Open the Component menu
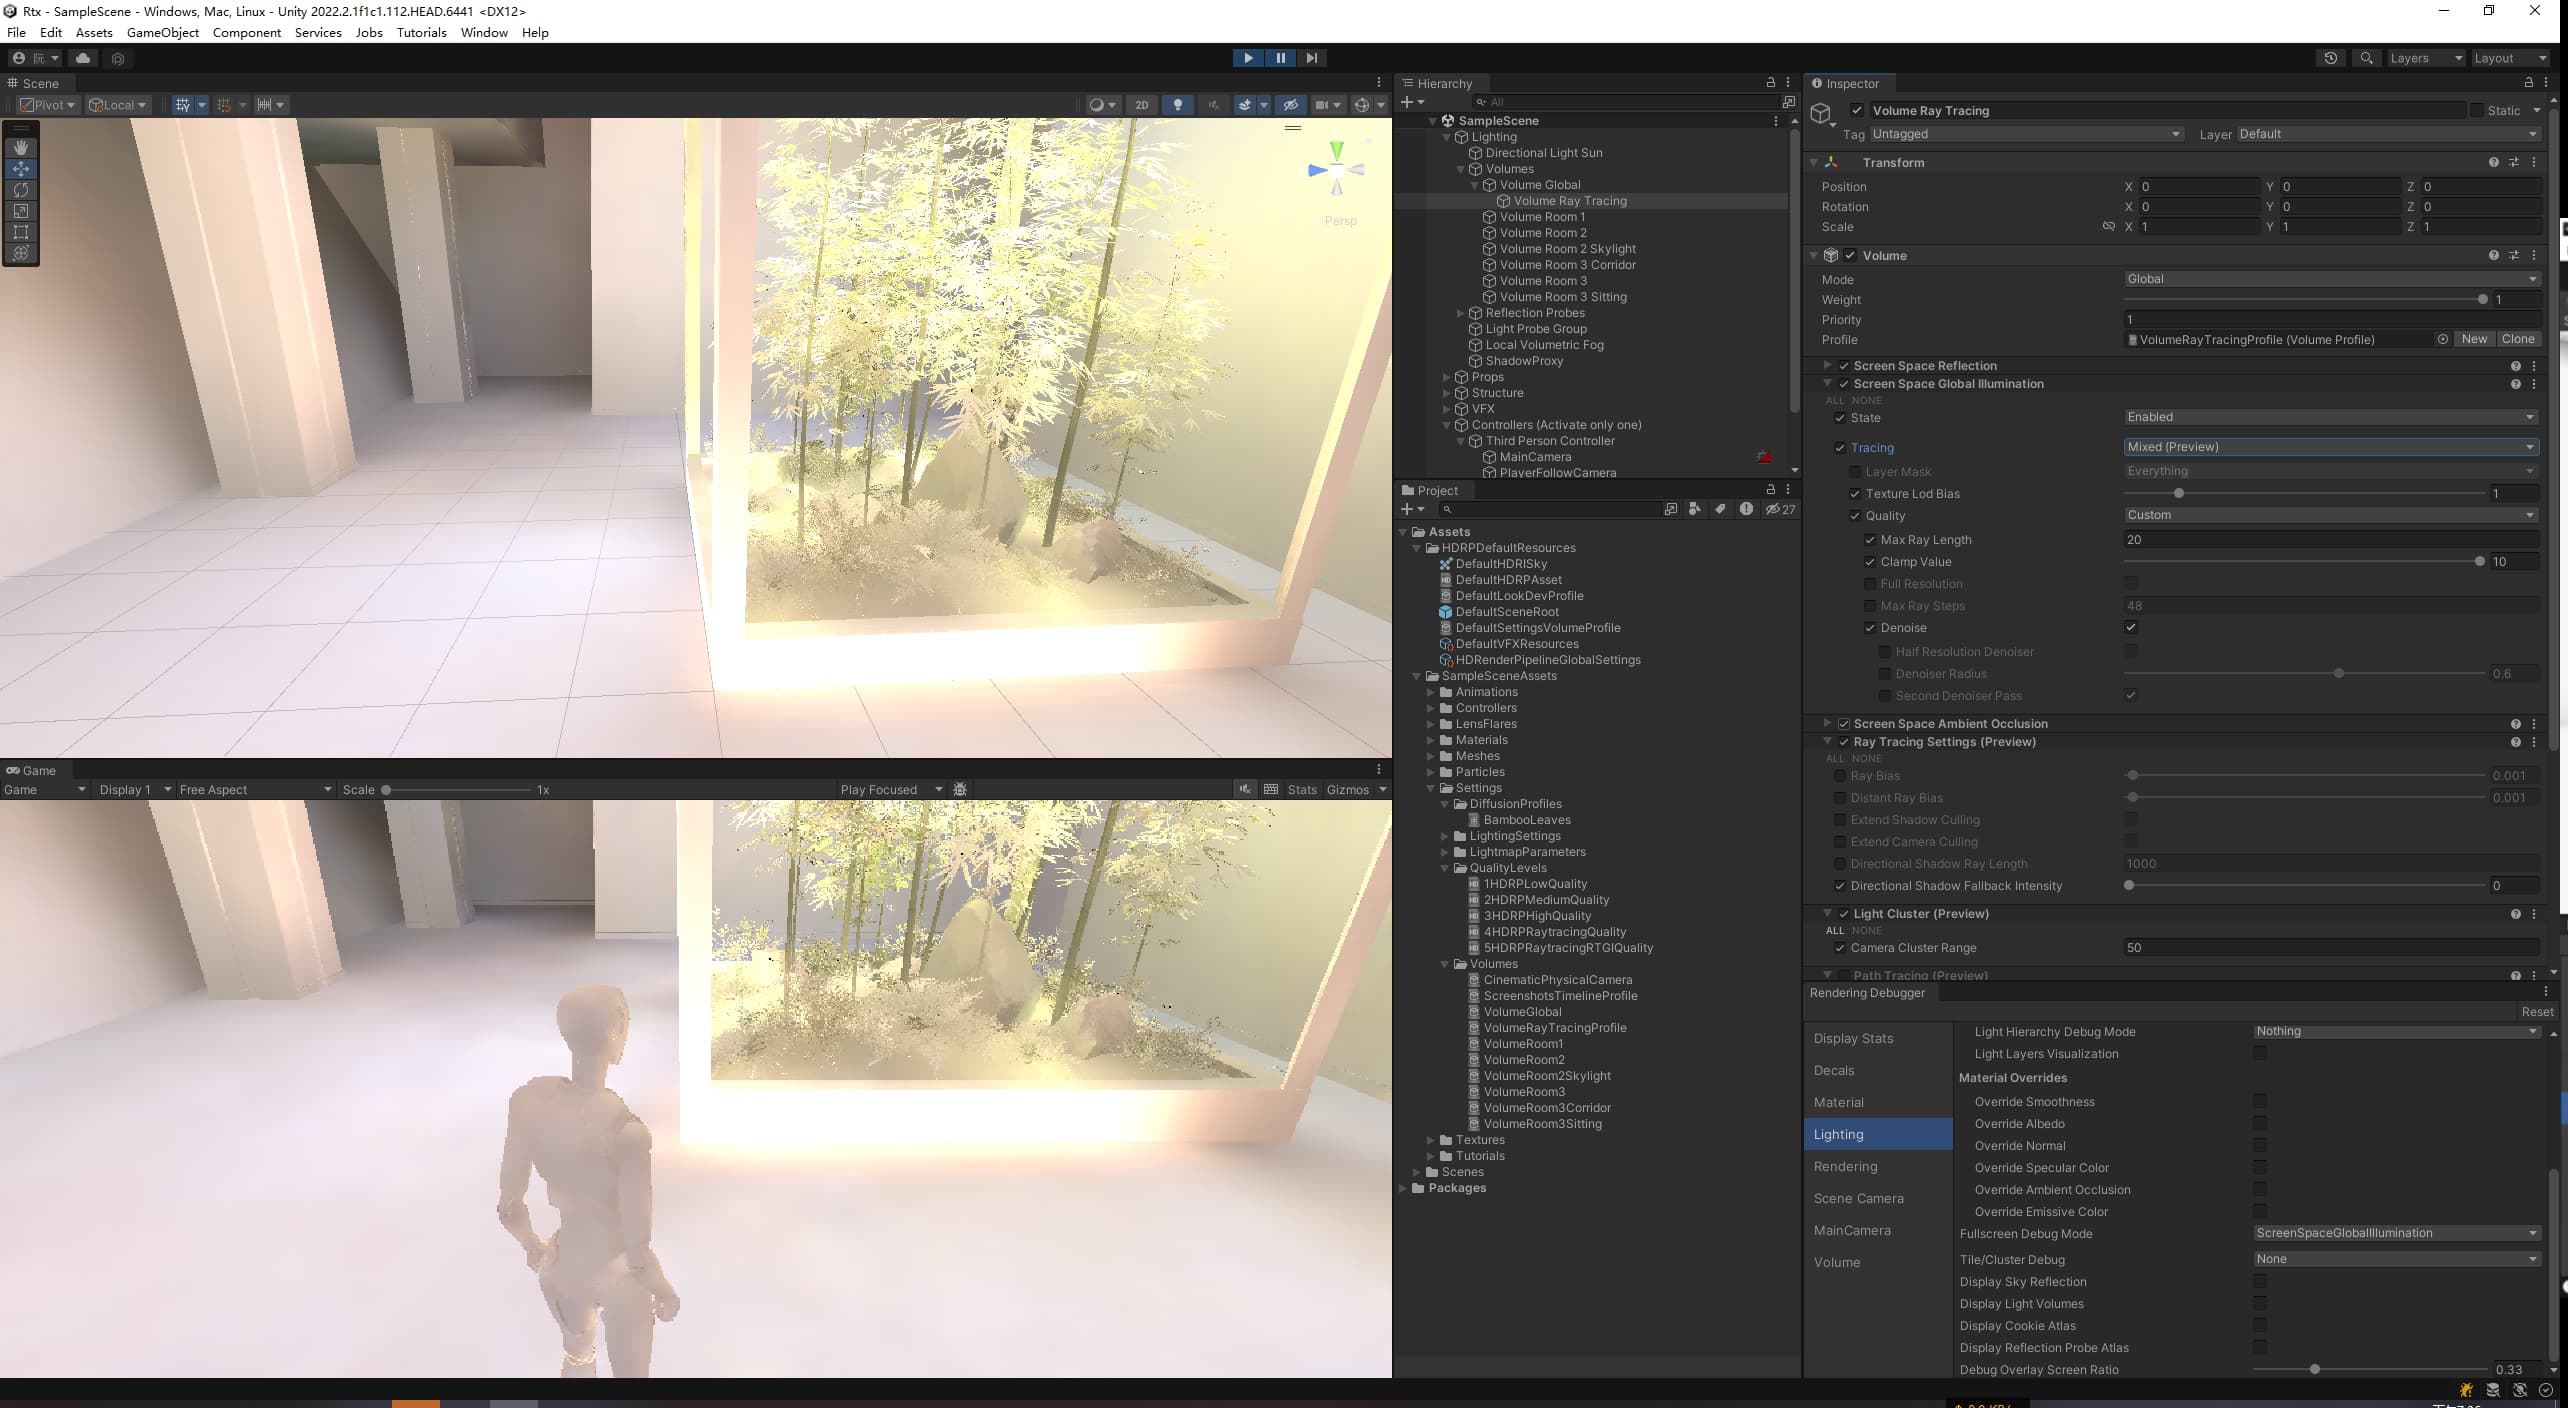The width and height of the screenshot is (2568, 1408). [x=246, y=32]
